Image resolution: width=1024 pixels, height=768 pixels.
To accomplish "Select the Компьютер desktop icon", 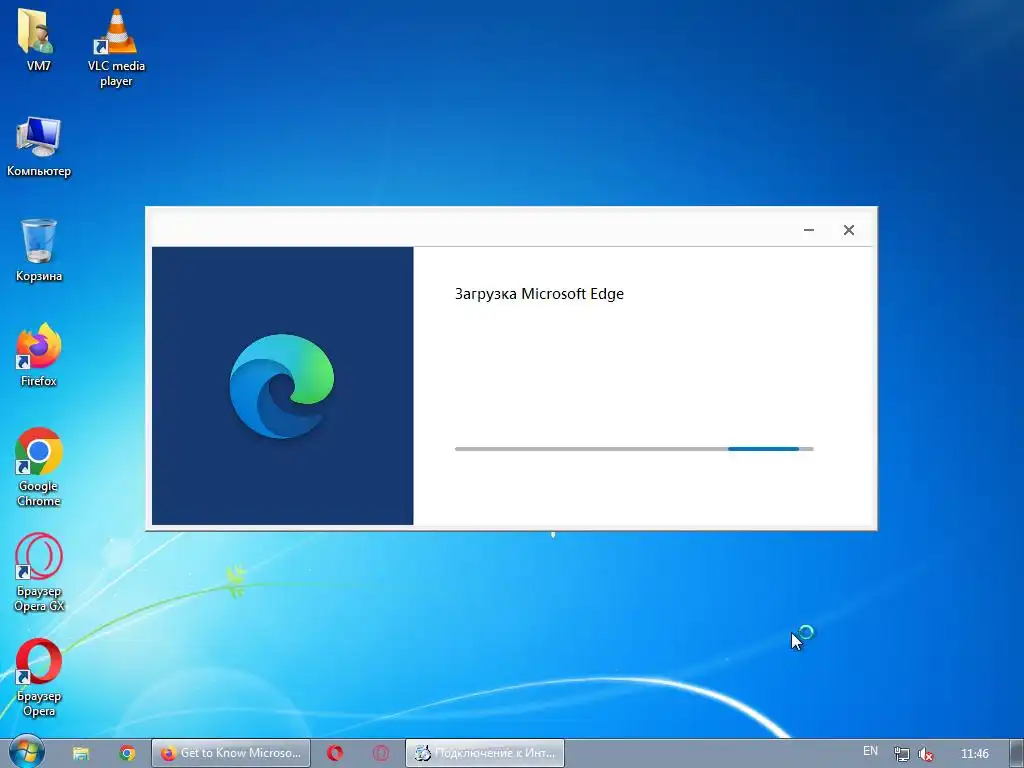I will click(39, 146).
